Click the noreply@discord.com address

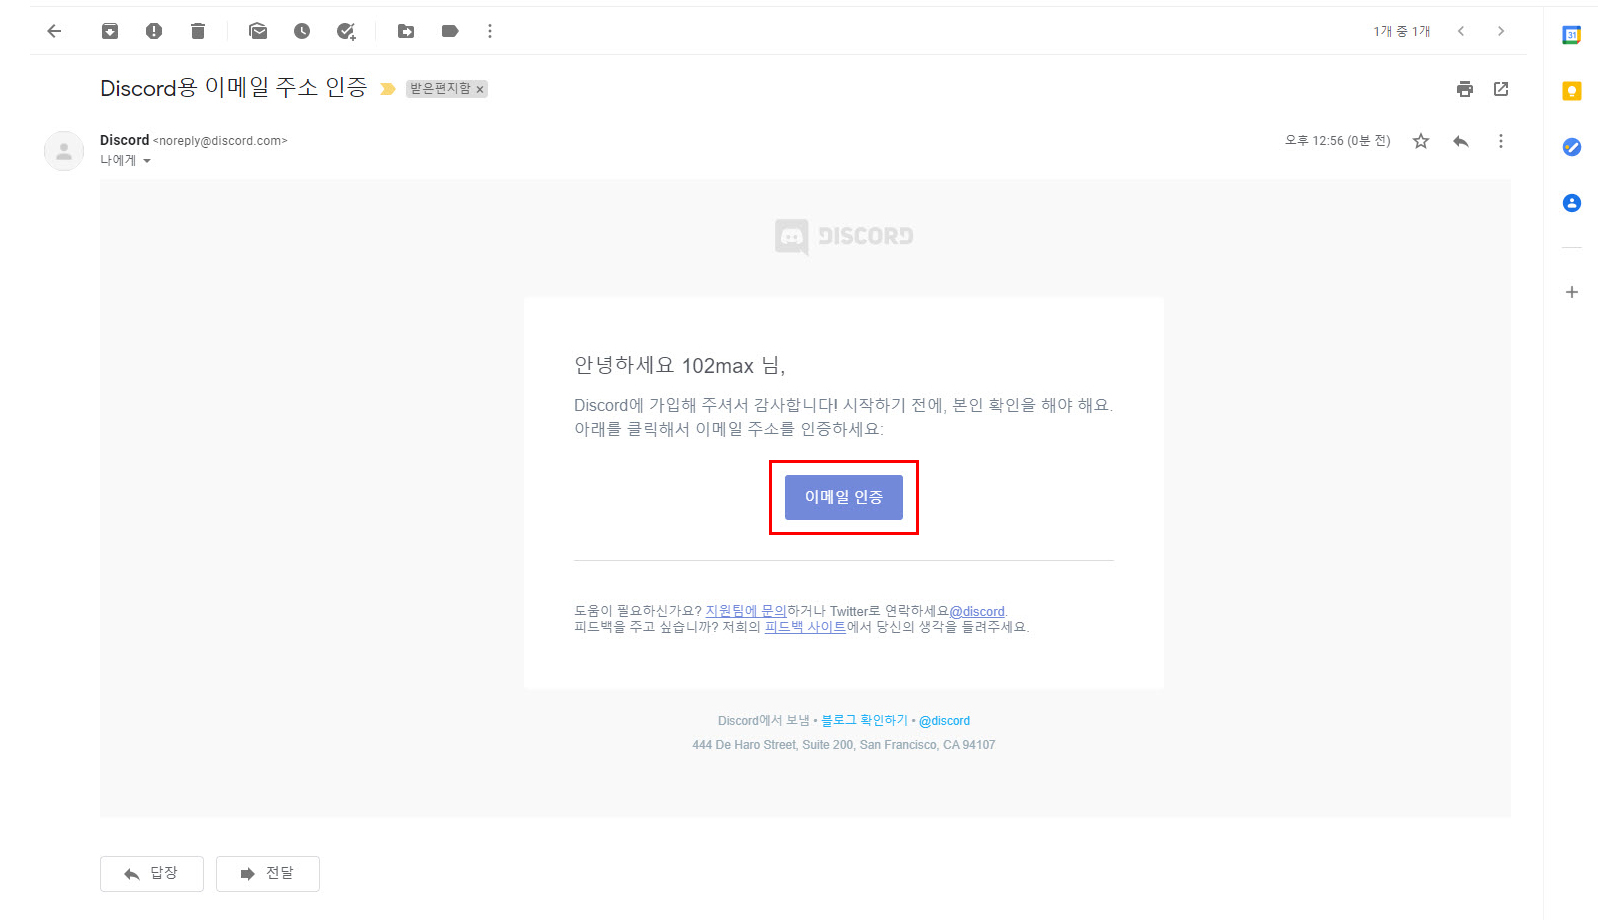click(x=220, y=141)
